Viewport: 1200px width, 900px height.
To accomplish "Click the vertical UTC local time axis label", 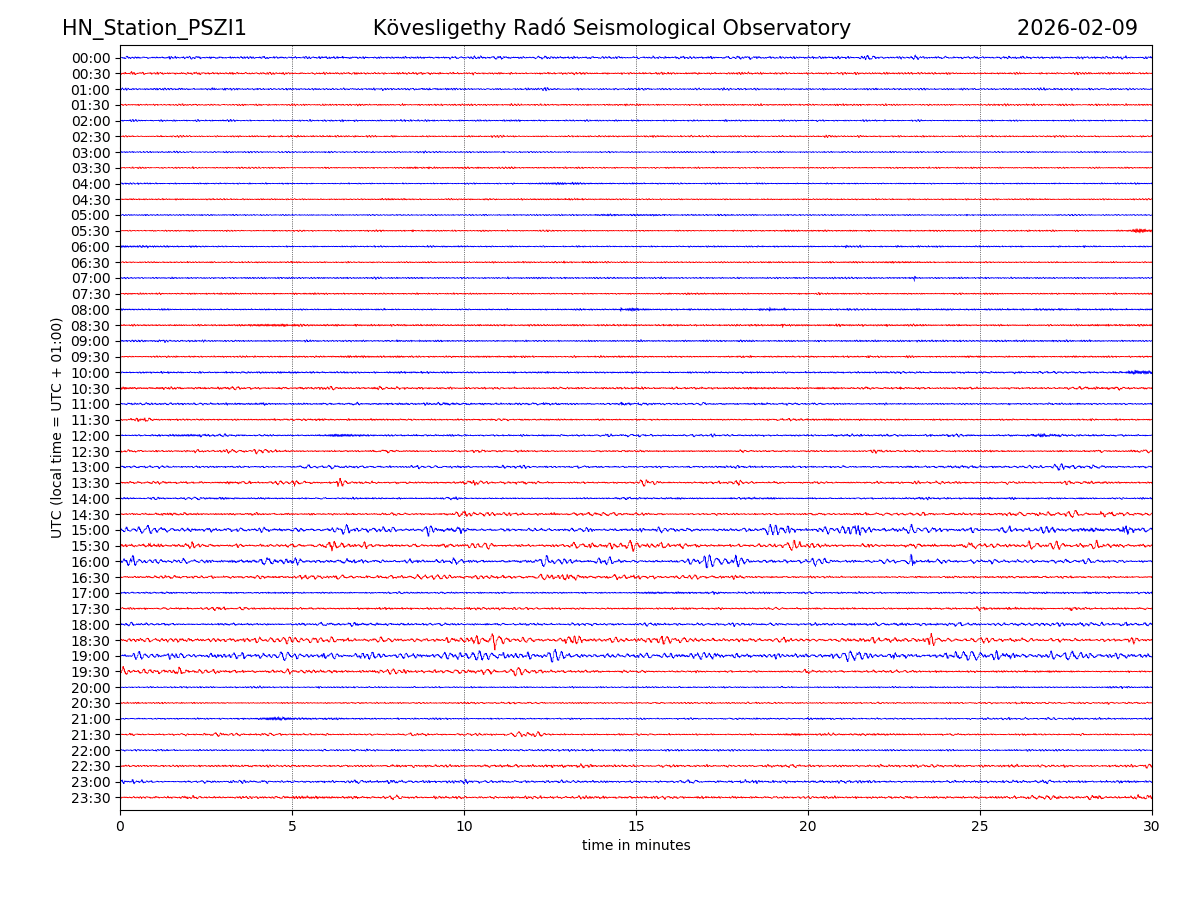I will [x=57, y=427].
